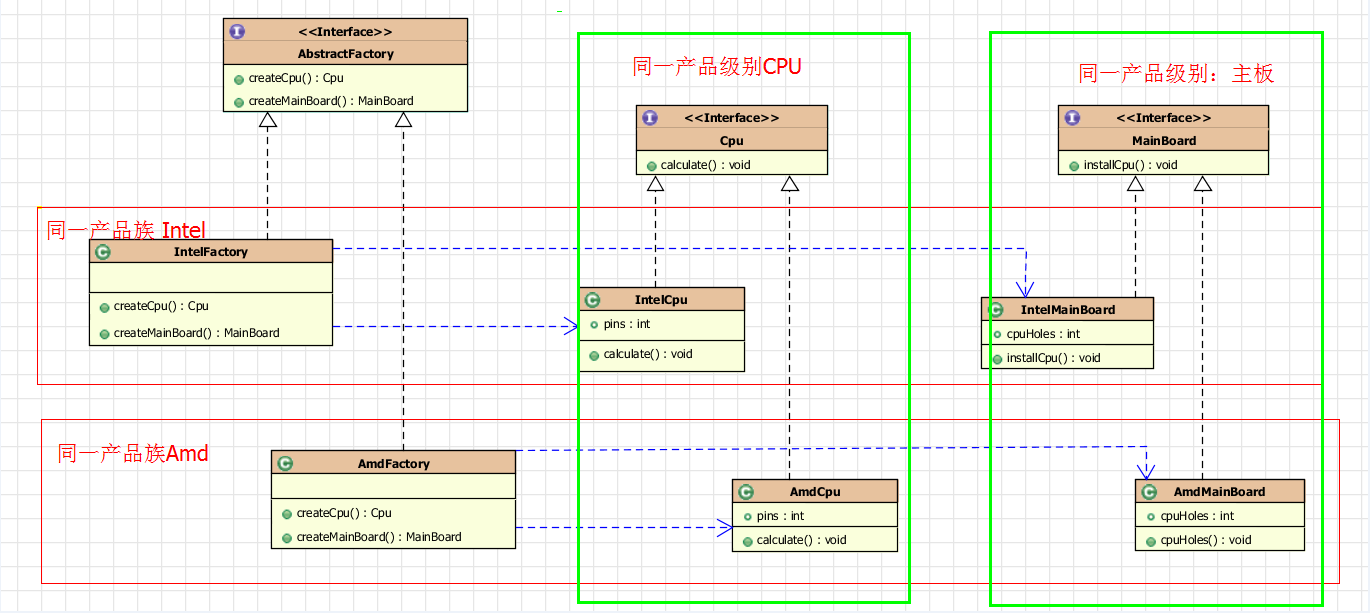1370x613 pixels.
Task: Click the createCpu method icon in AbstractFactory
Action: (239, 78)
